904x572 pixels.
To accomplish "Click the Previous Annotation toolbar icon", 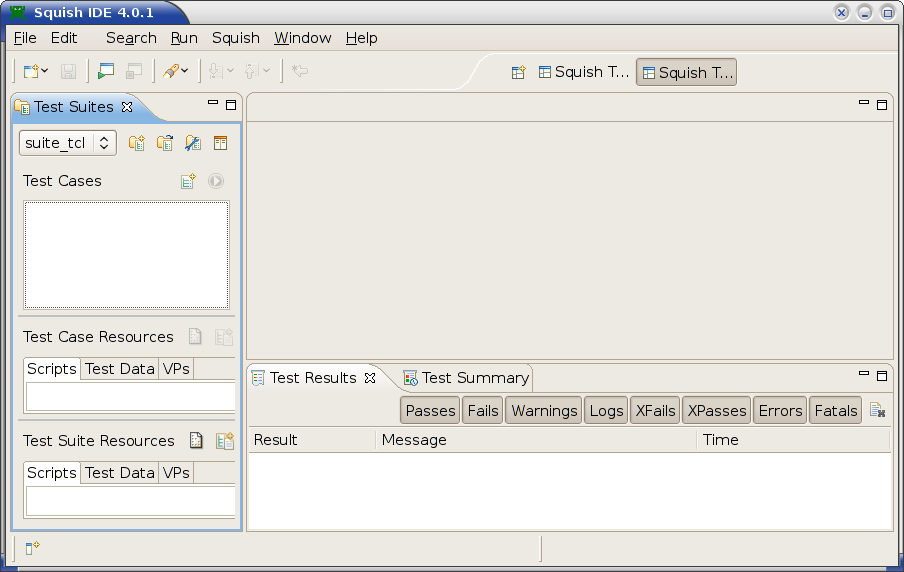I will 251,71.
